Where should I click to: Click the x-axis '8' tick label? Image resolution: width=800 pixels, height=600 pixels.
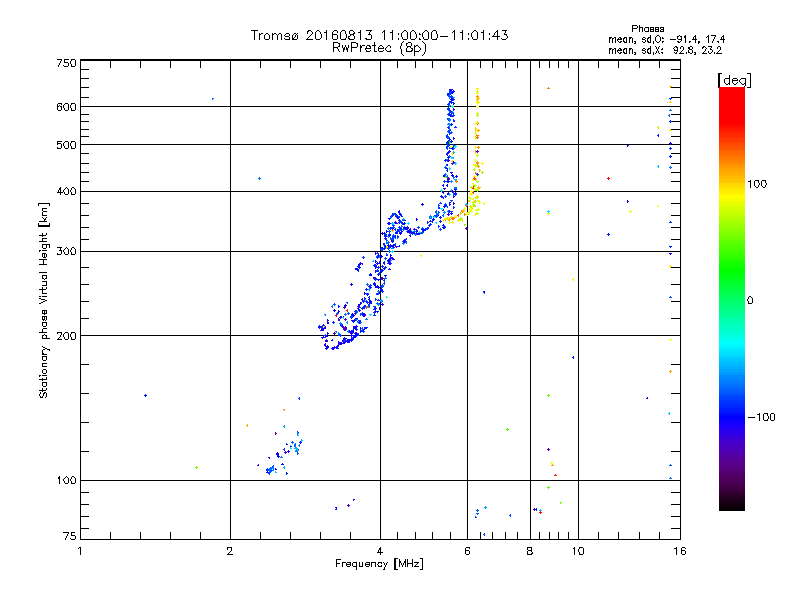point(530,551)
